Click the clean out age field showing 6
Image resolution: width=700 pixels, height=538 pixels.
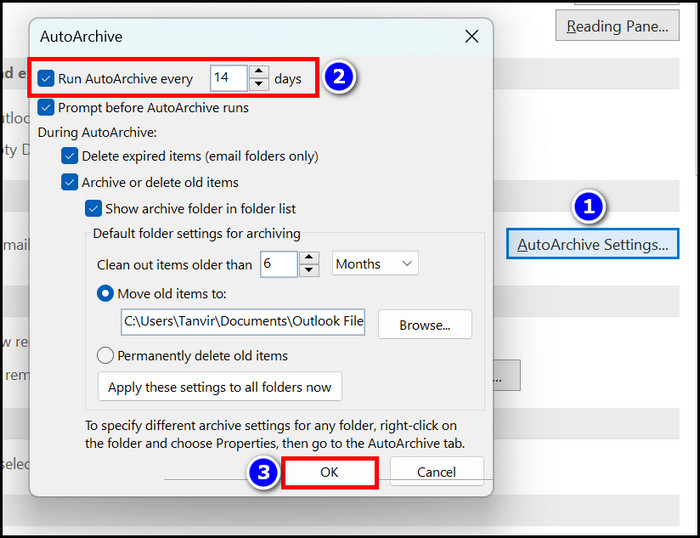279,264
